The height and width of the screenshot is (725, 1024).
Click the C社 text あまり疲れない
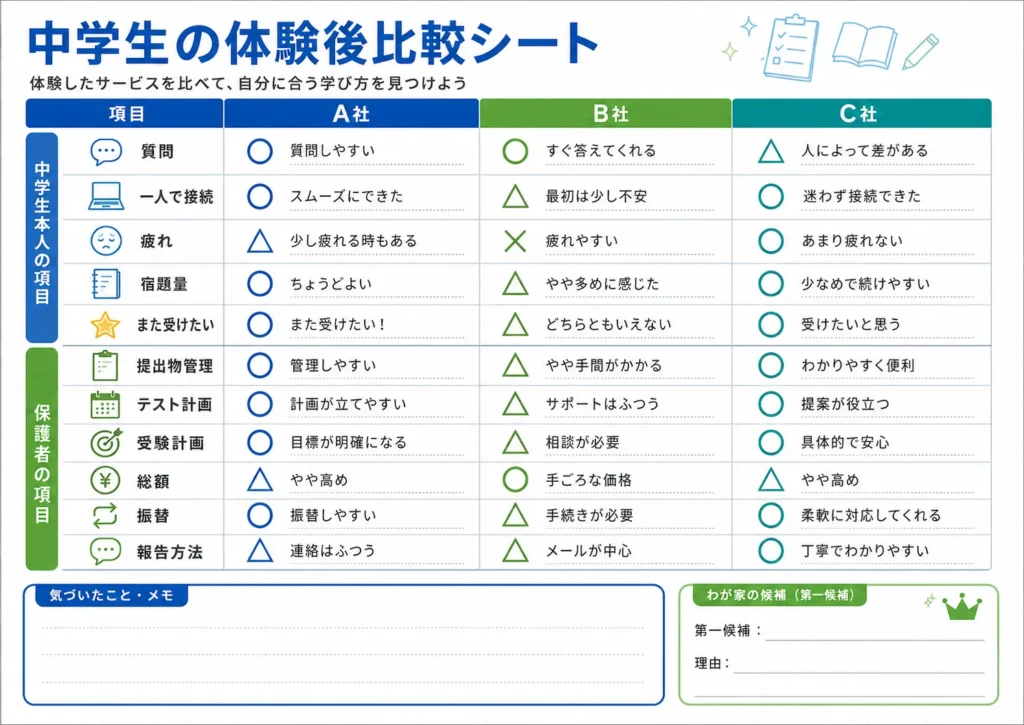click(852, 241)
